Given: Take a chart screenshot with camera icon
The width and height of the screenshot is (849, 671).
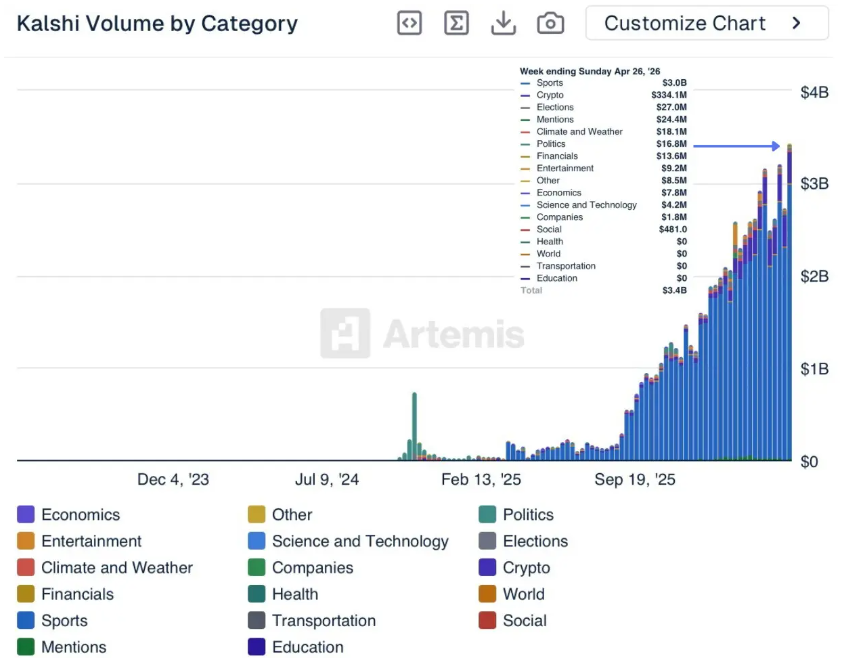Looking at the screenshot, I should [550, 23].
